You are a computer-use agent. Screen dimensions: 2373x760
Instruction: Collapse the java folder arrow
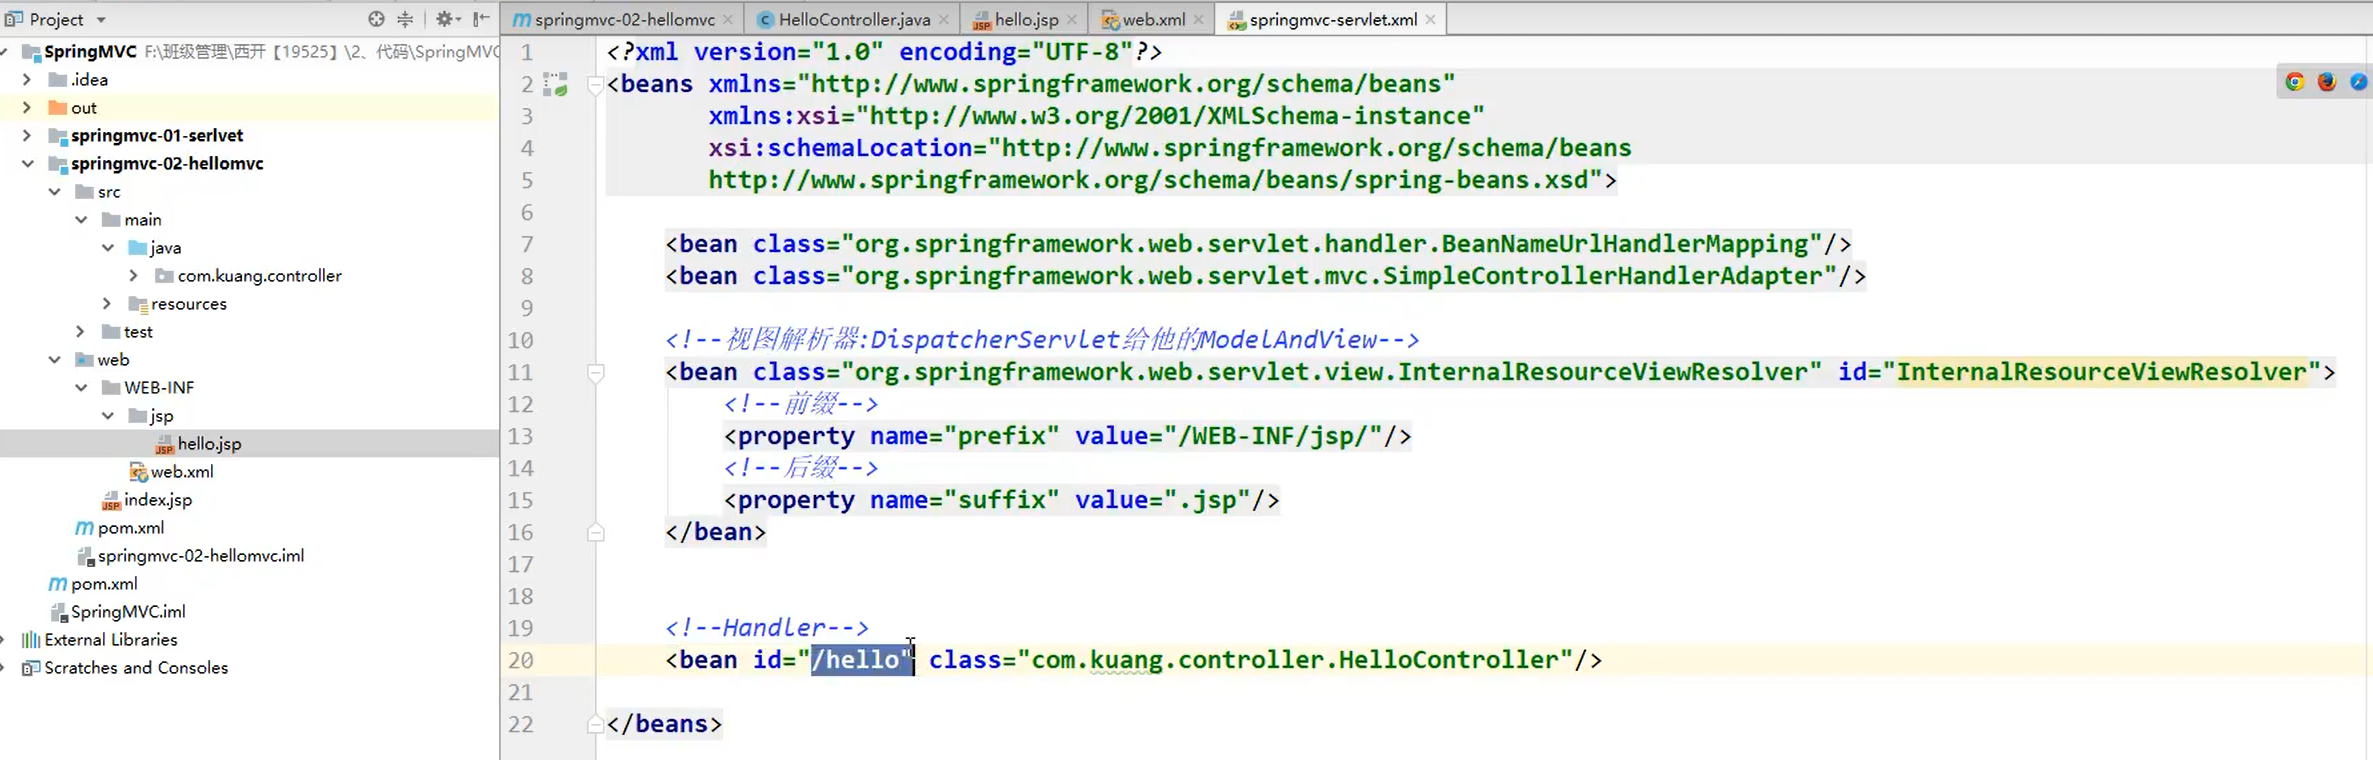[108, 248]
